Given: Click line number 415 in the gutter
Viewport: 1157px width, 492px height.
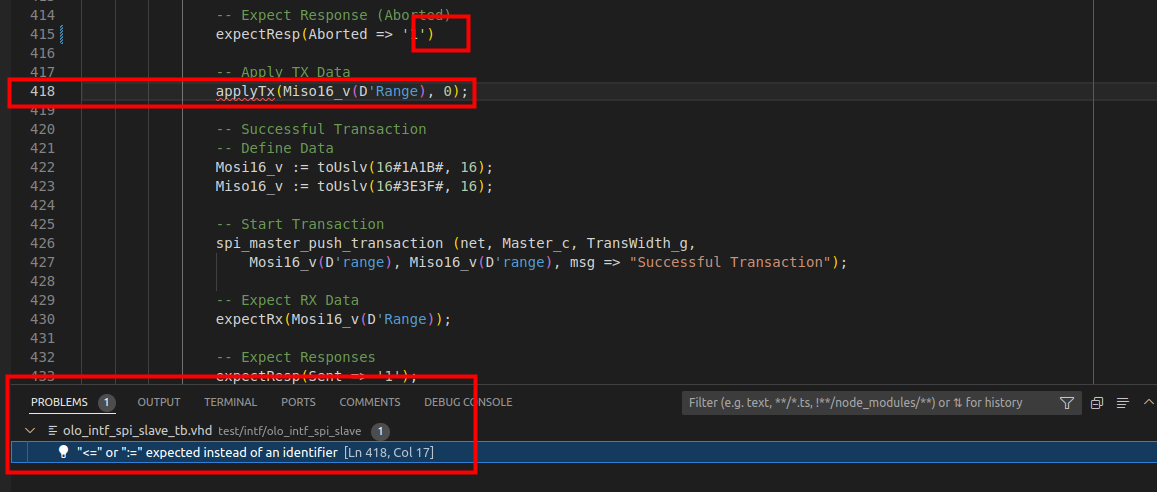Looking at the screenshot, I should point(42,34).
